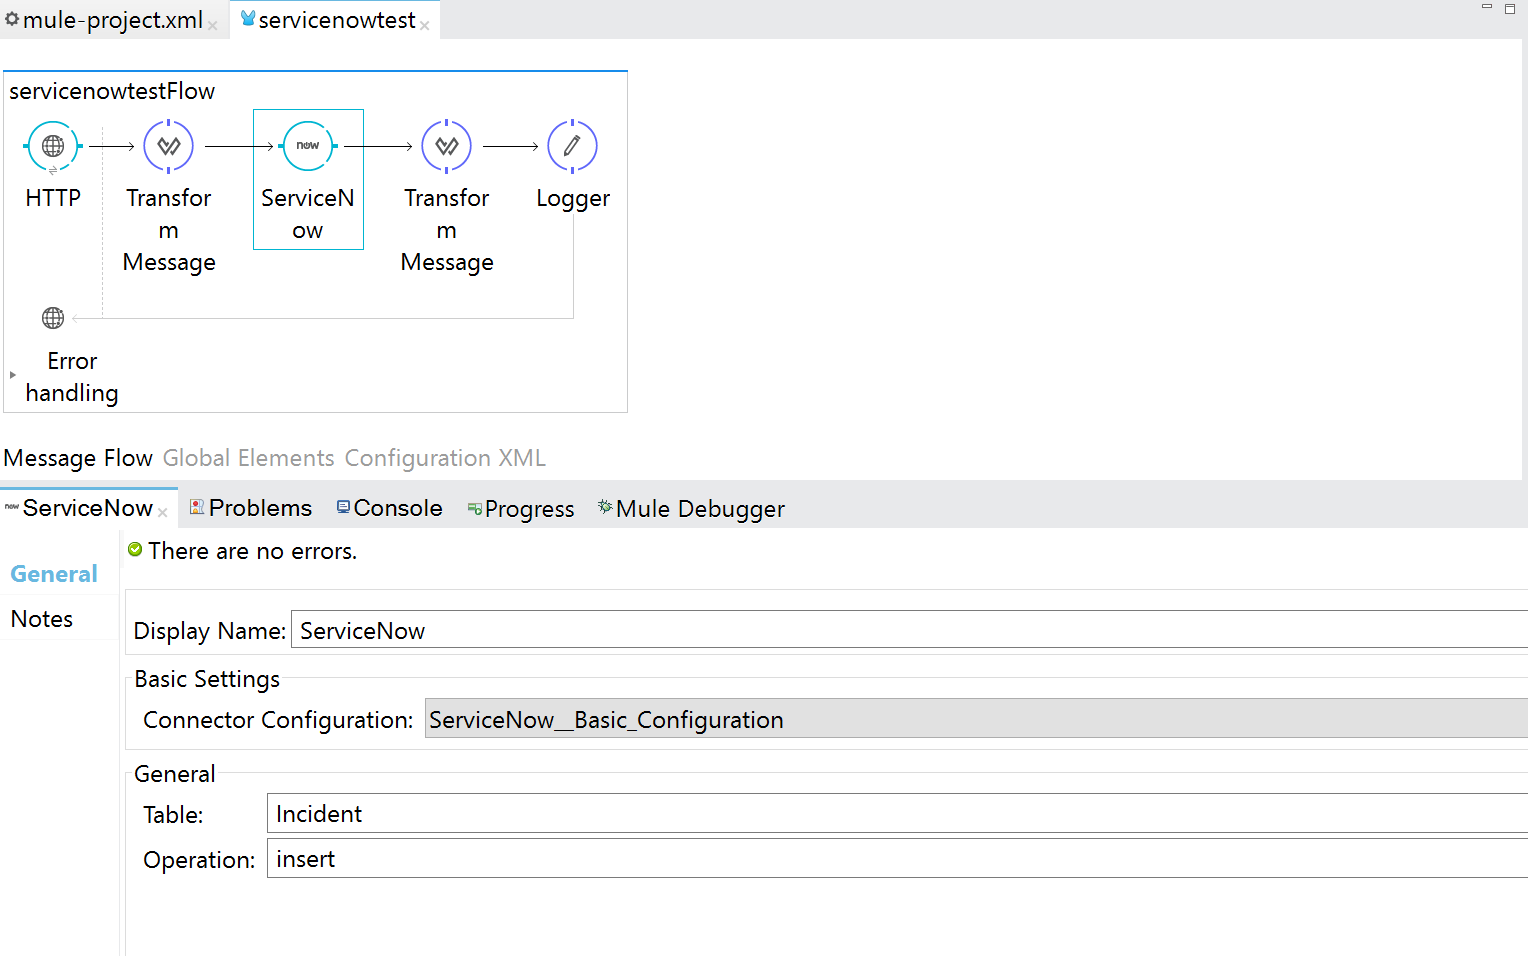Close the servicenowtest editor tab
Viewport: 1528px width, 956px height.
tap(425, 26)
